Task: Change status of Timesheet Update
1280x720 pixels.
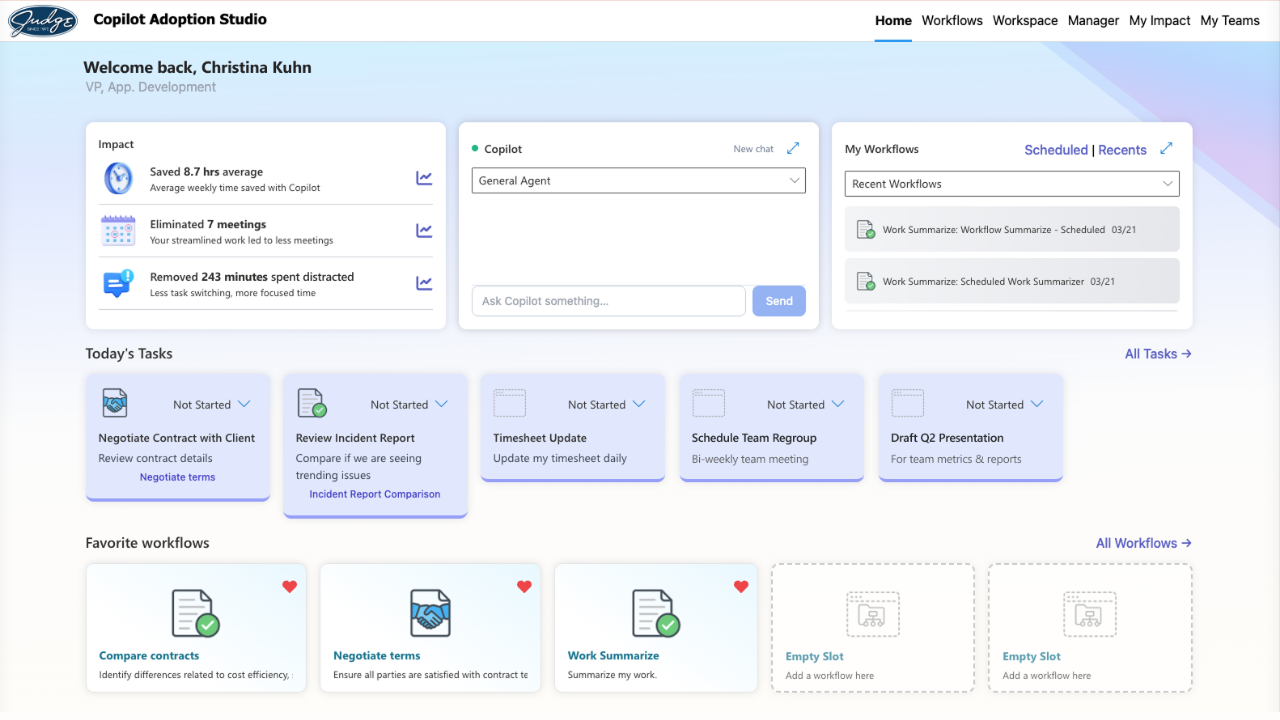Action: pyautogui.click(x=606, y=405)
